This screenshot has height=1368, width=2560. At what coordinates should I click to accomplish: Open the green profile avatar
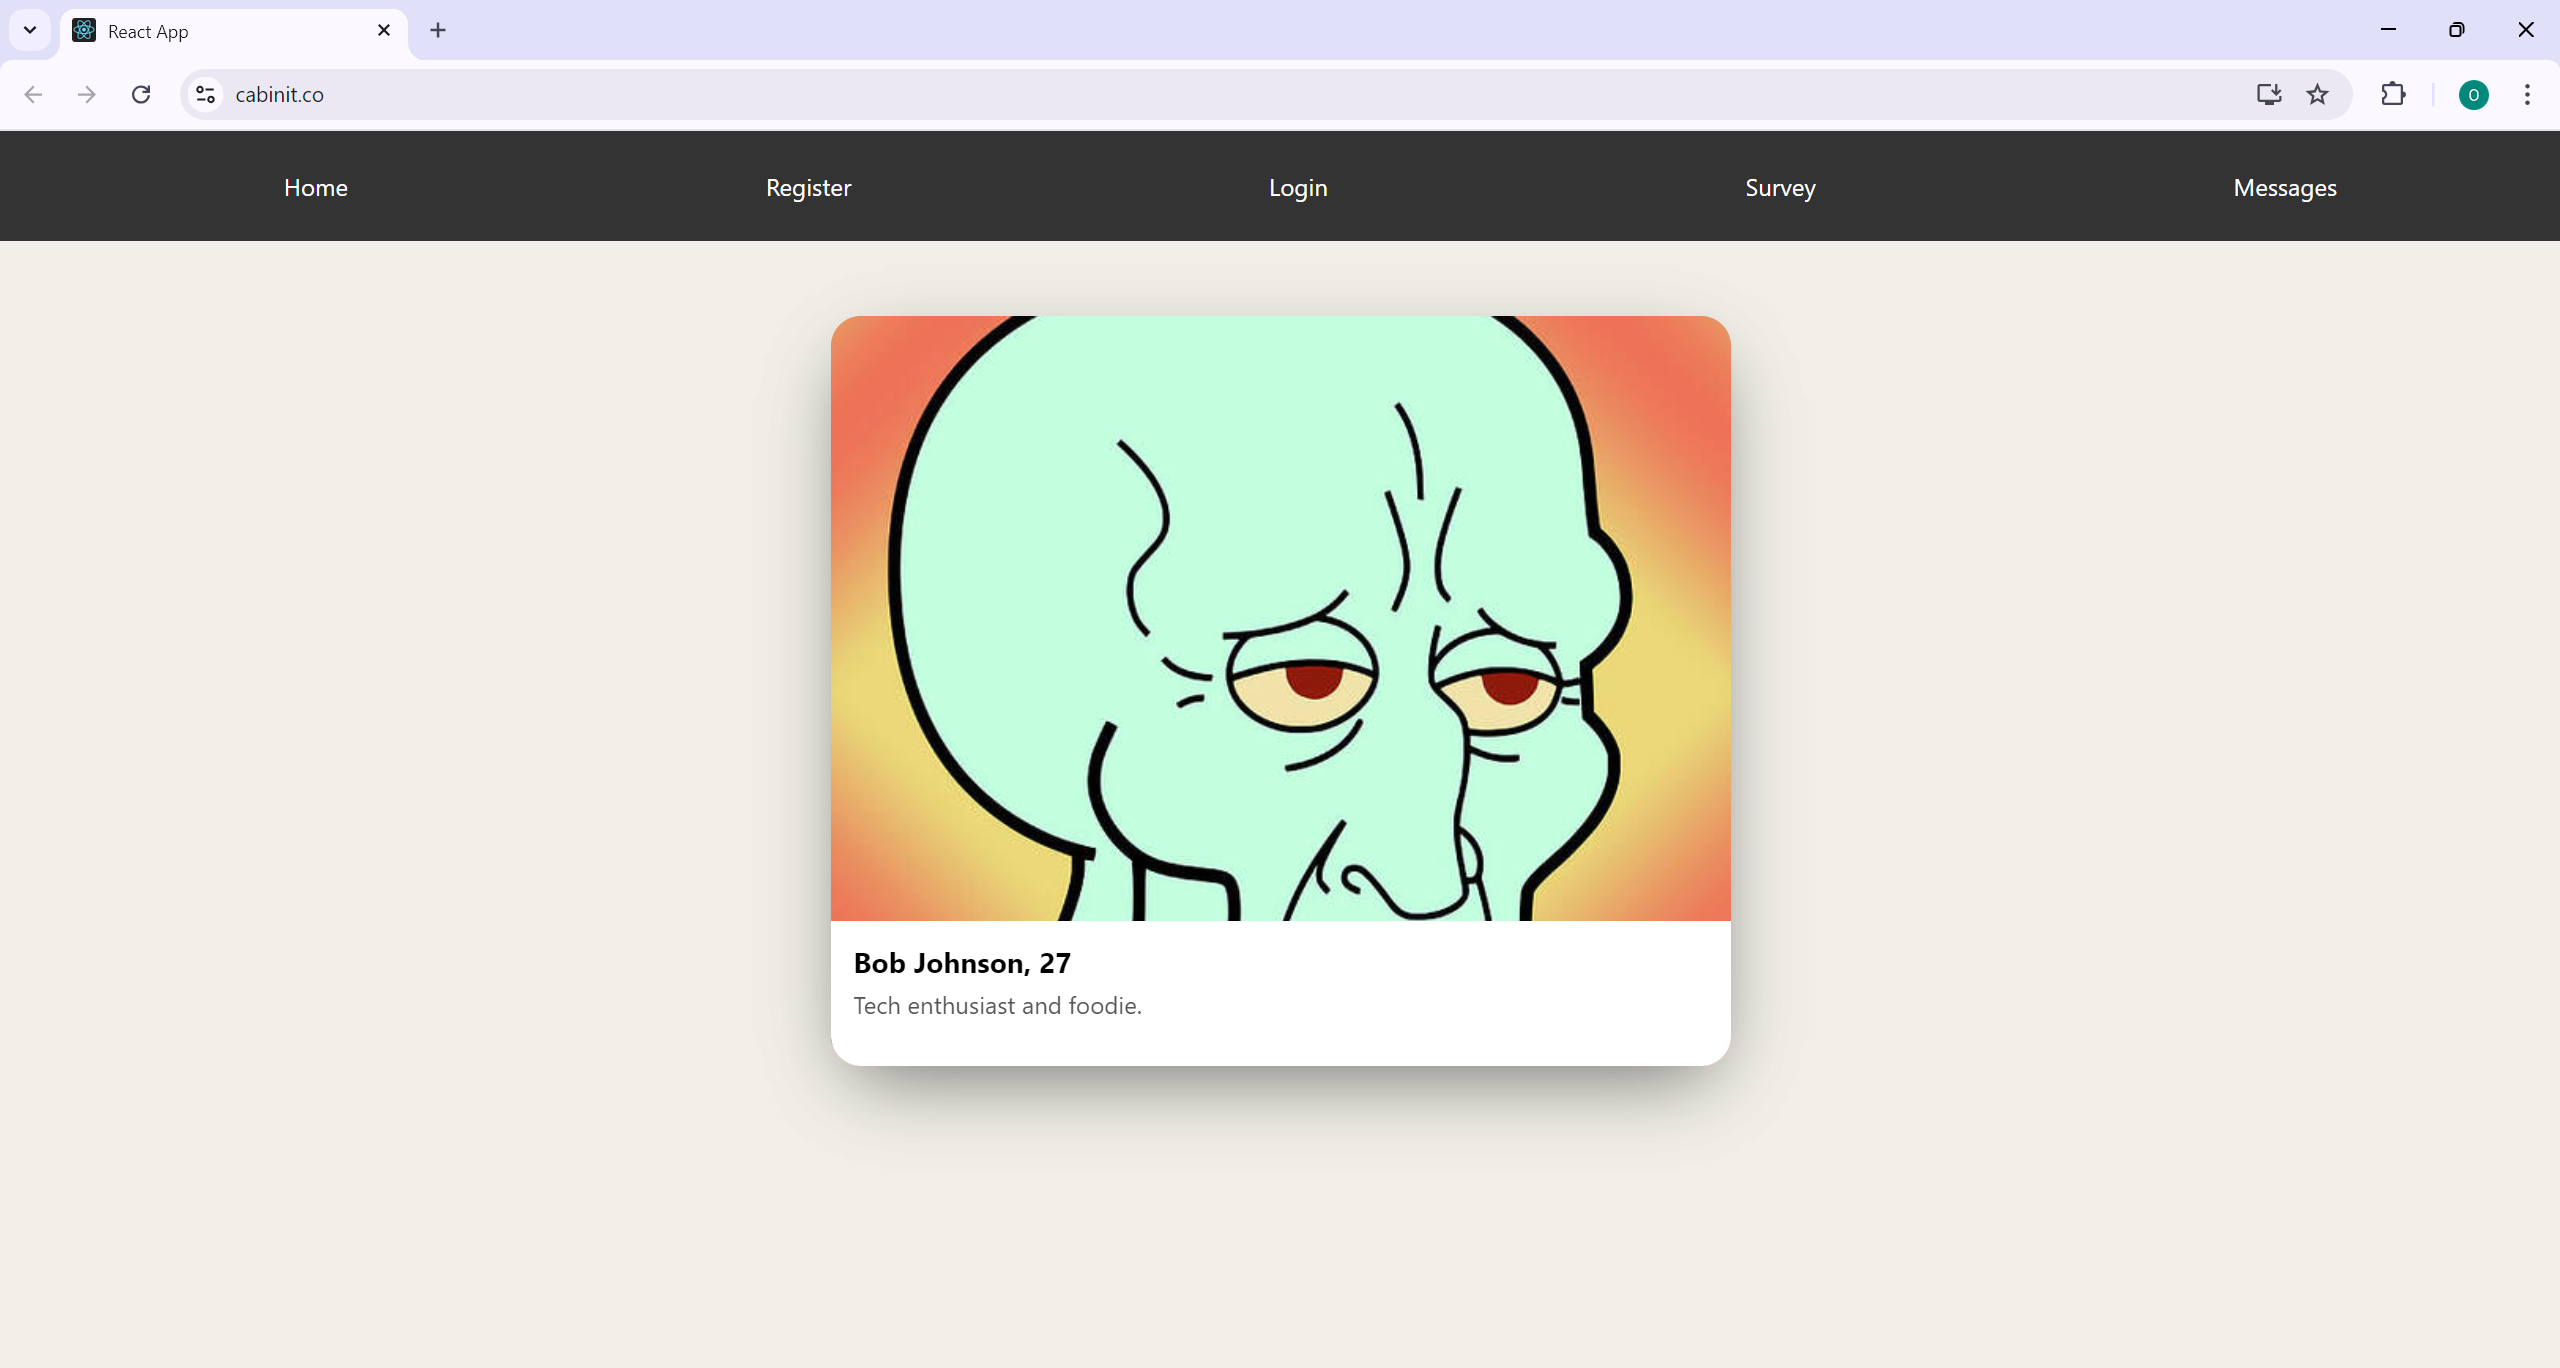pyautogui.click(x=2473, y=95)
